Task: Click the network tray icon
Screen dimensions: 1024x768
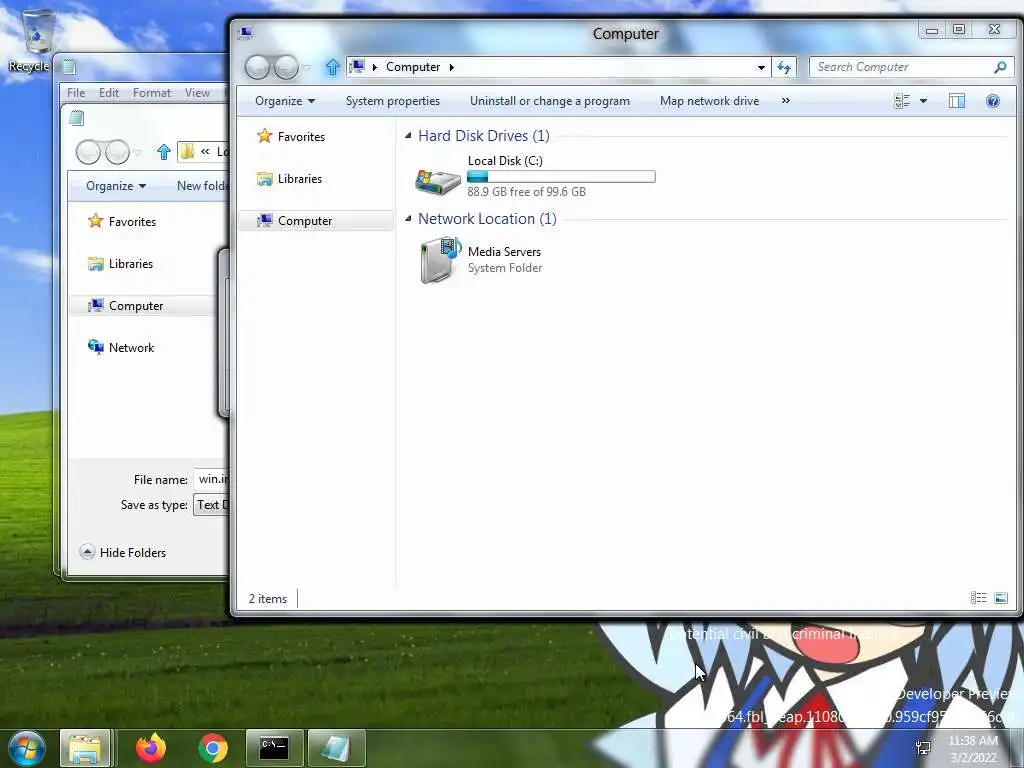Action: pyautogui.click(x=923, y=748)
